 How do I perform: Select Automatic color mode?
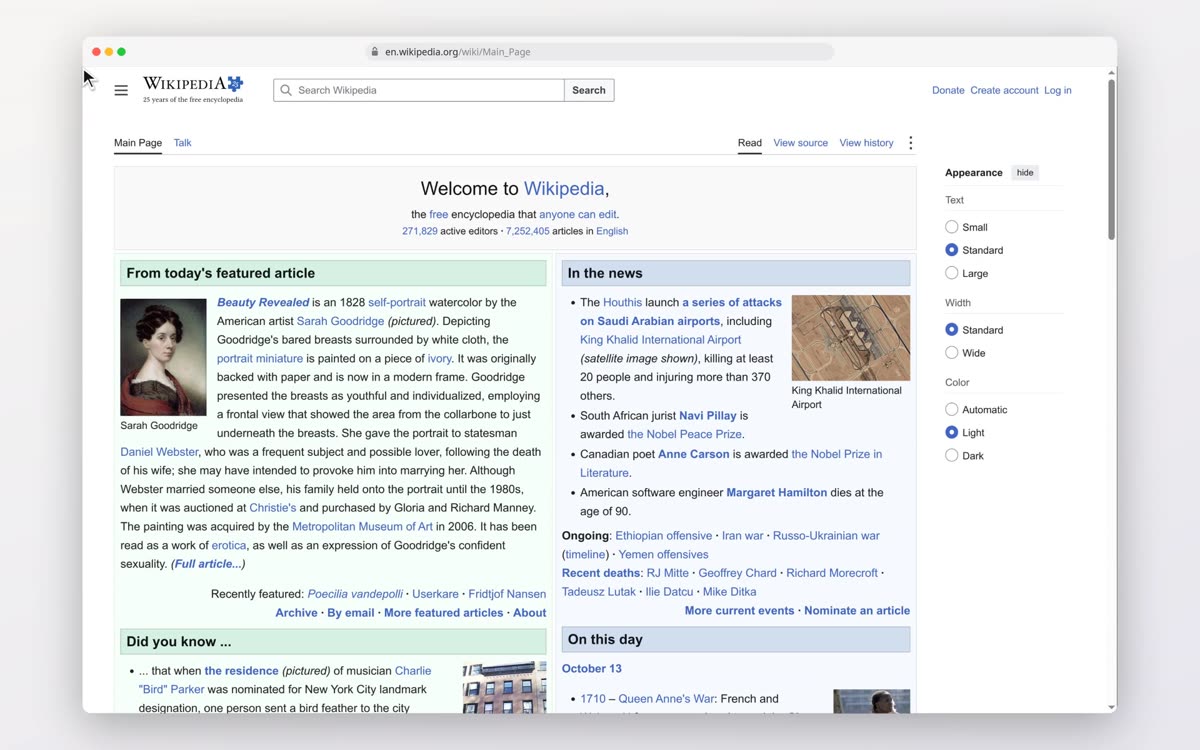952,410
